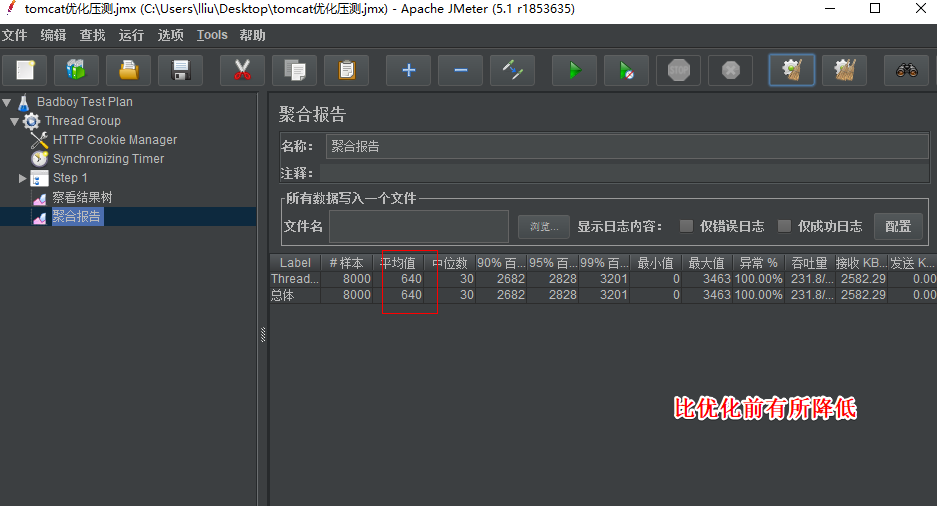Click the HTTP Cookie Manager tools icon
This screenshot has height=506, width=937.
click(39, 140)
